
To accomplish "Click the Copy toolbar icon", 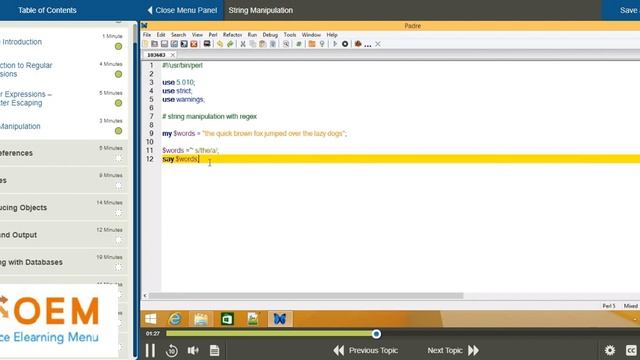I will click(253, 44).
